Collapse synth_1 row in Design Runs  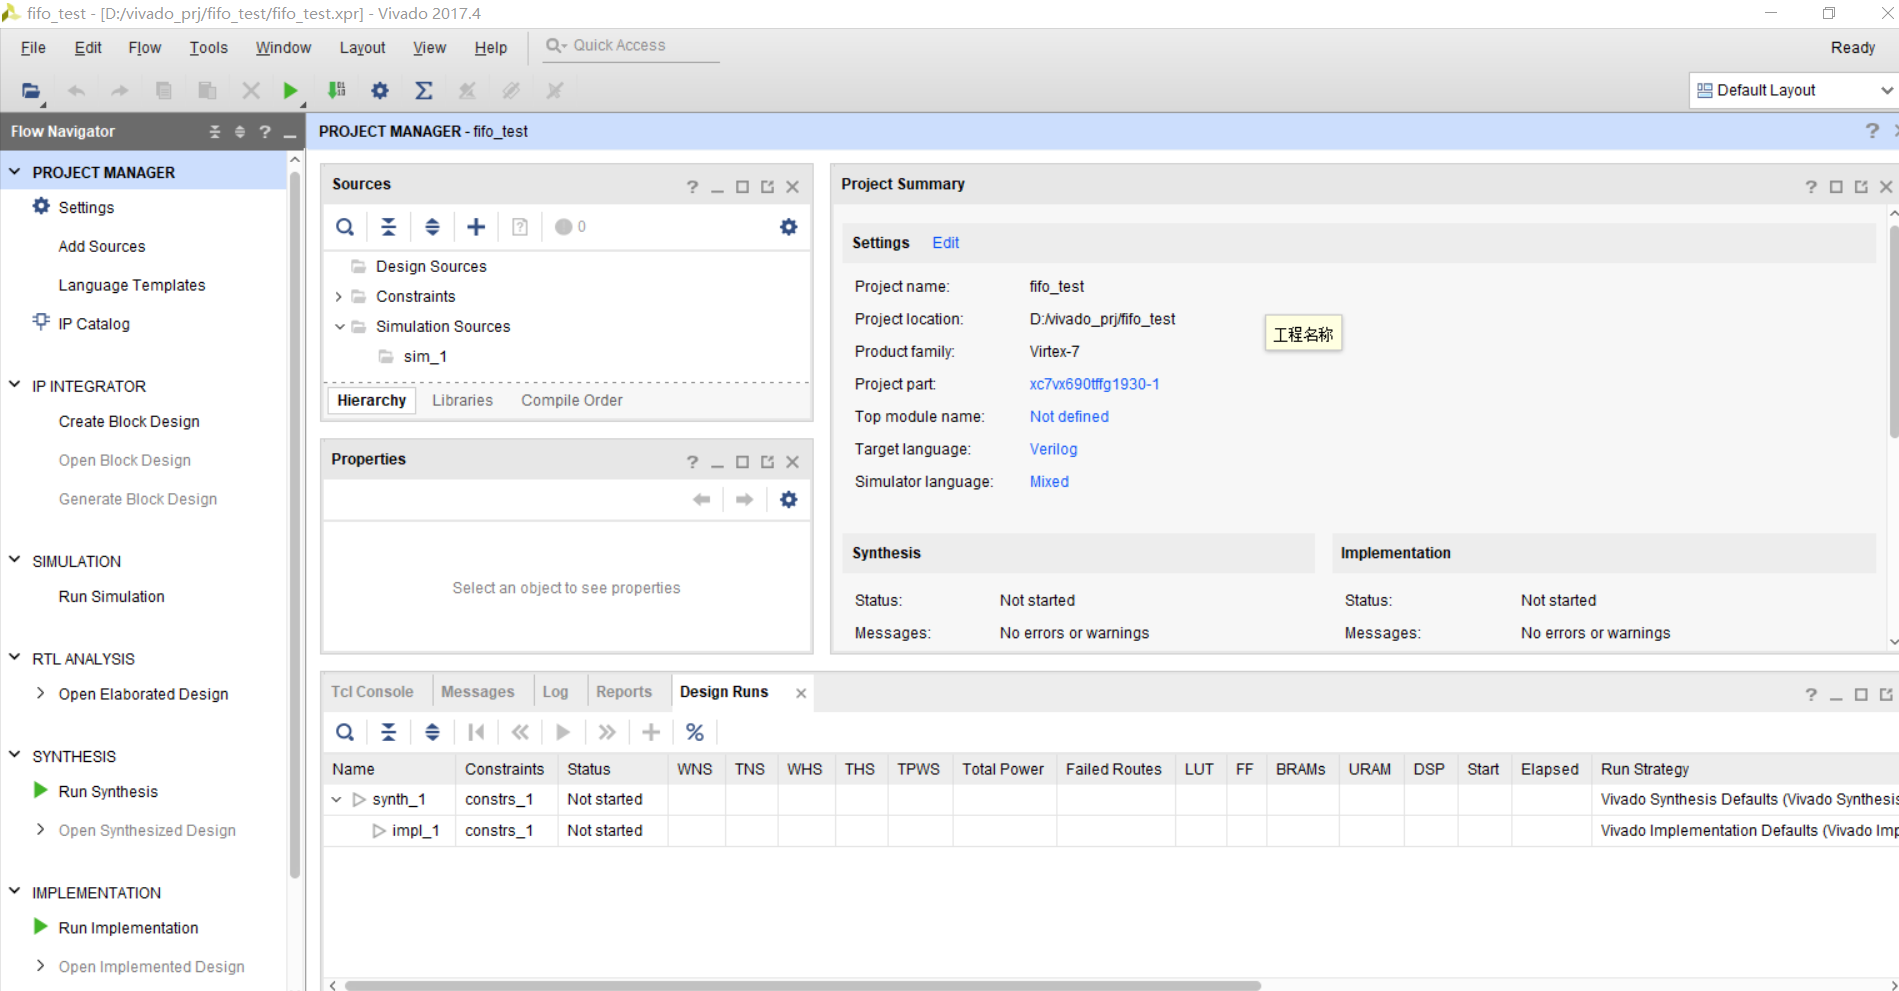[x=337, y=800]
